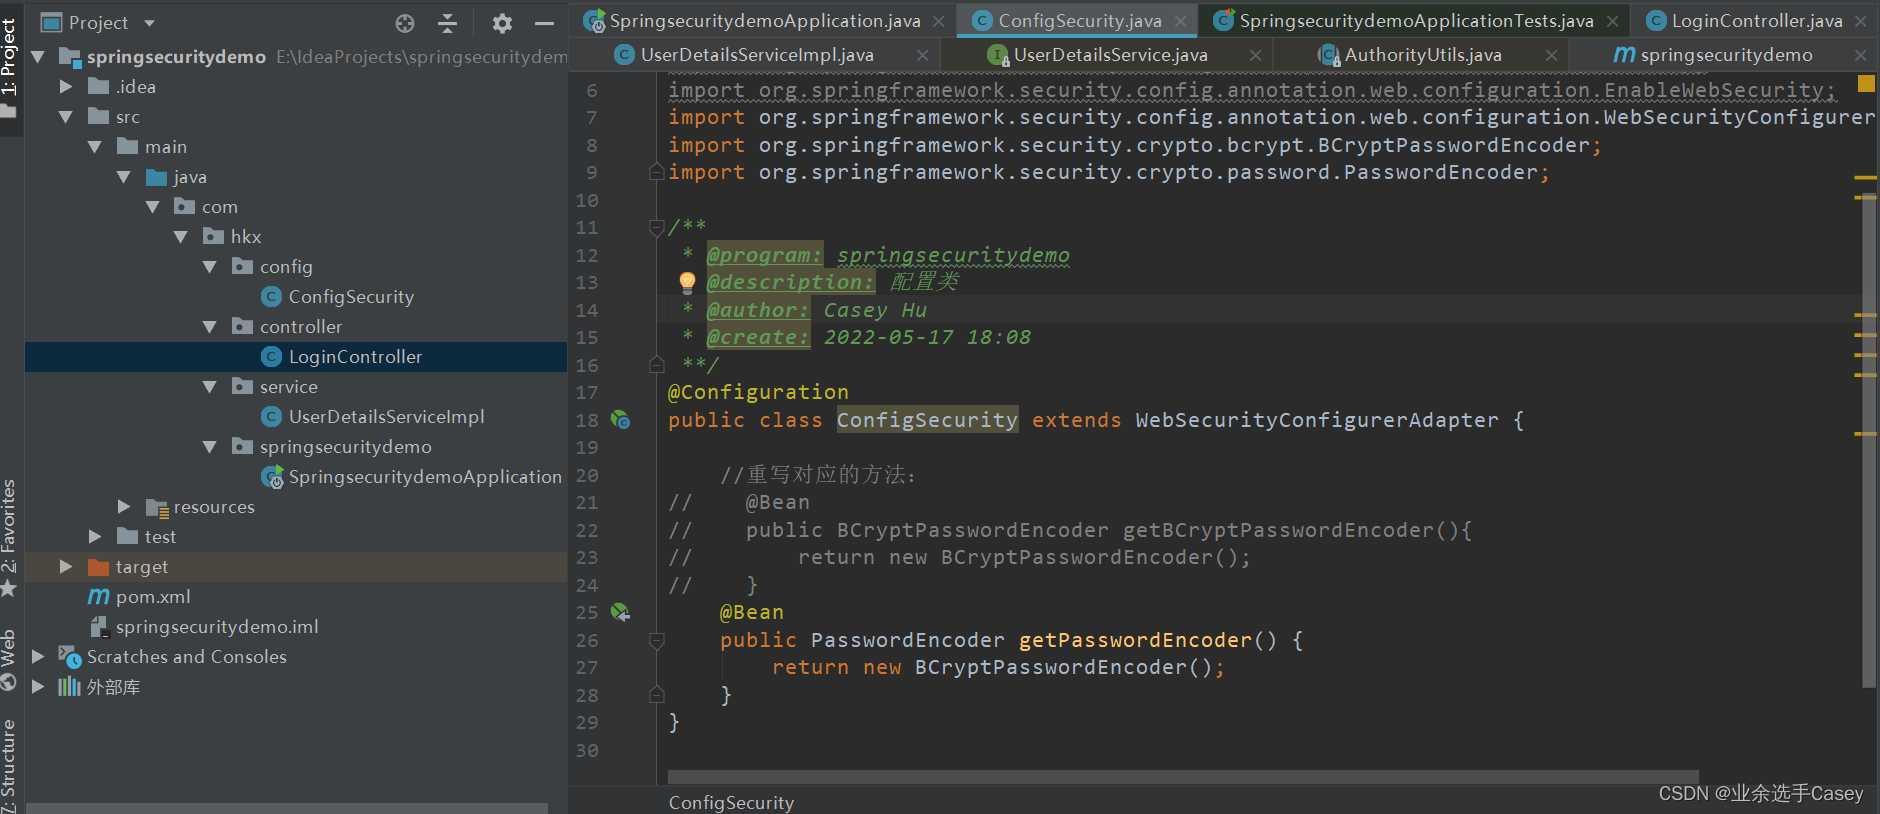The height and width of the screenshot is (814, 1880).
Task: Collapse the java source folder
Action: coord(124,177)
